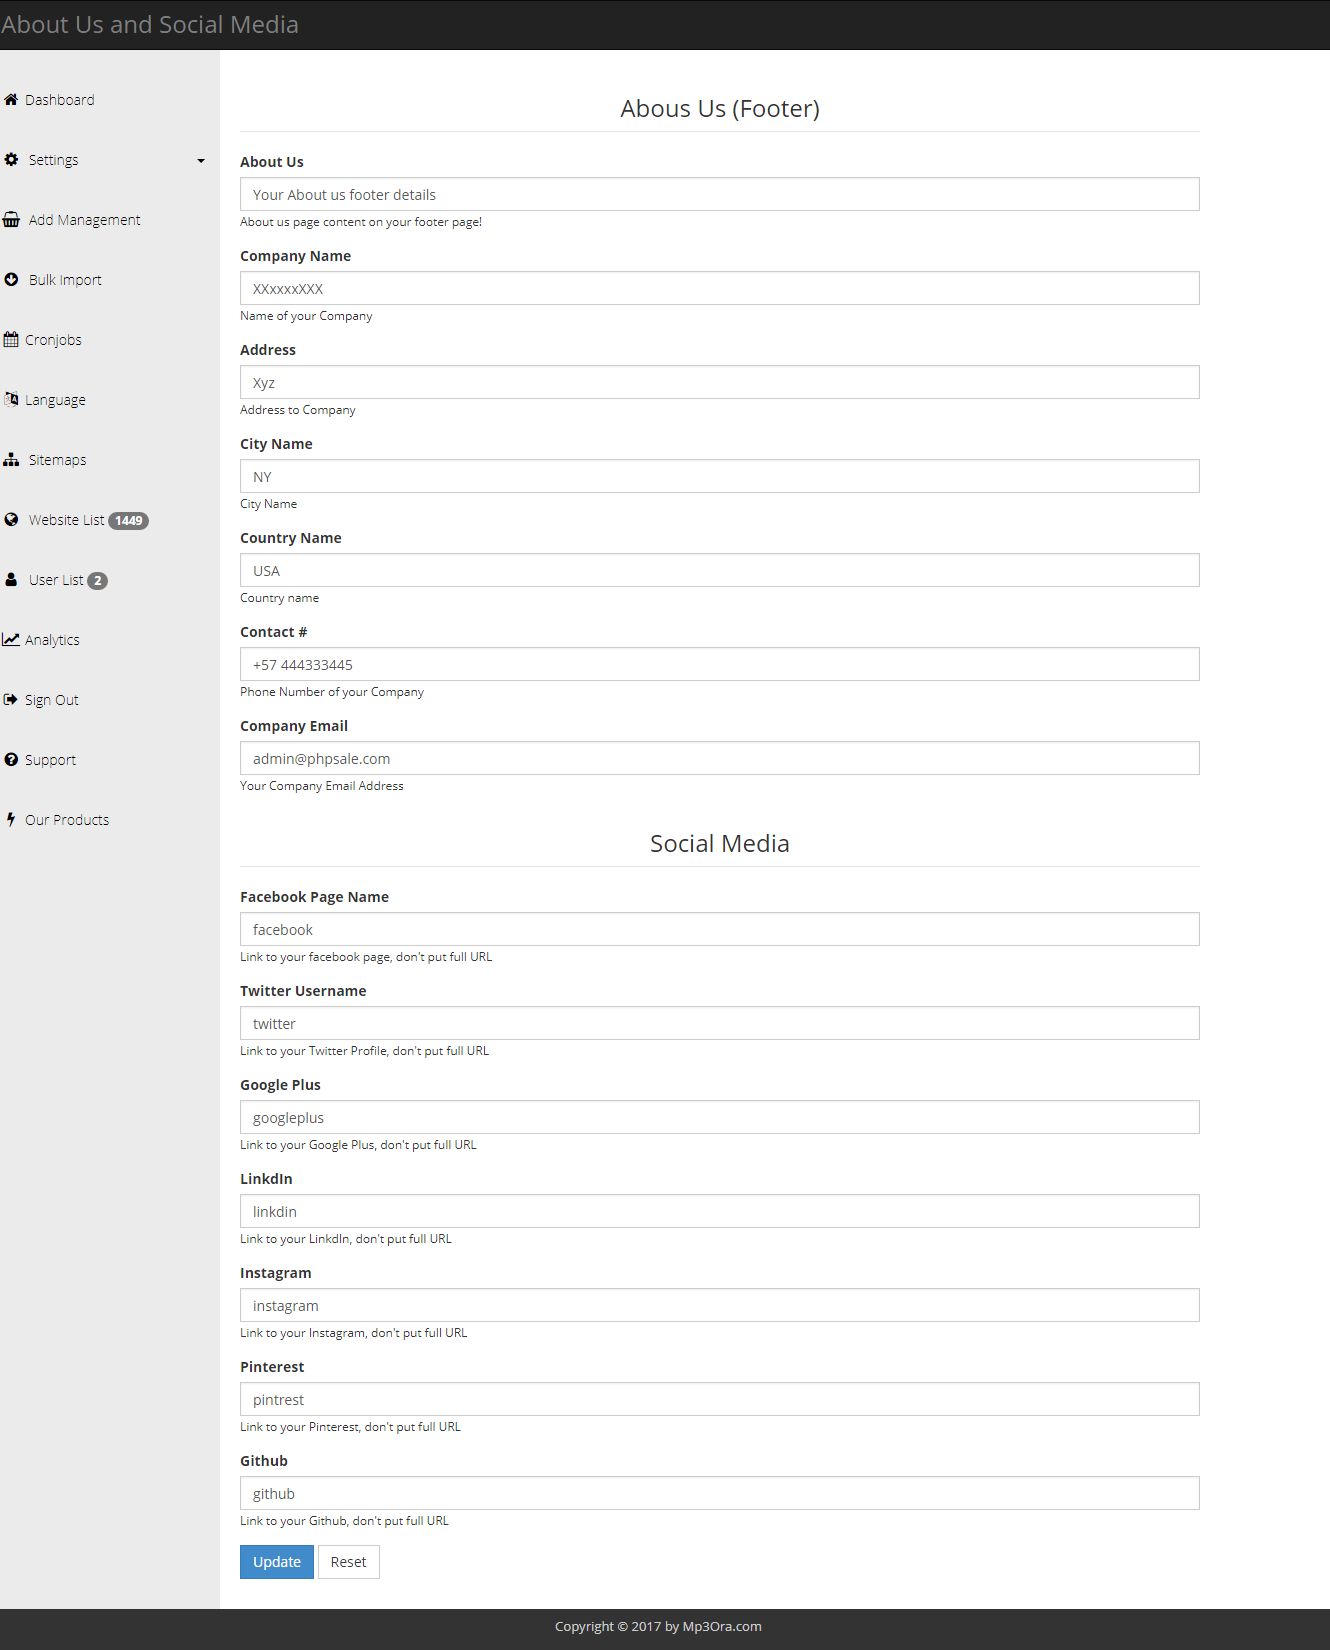Click the 1449 website count badge
Image resolution: width=1330 pixels, height=1650 pixels.
tap(128, 521)
